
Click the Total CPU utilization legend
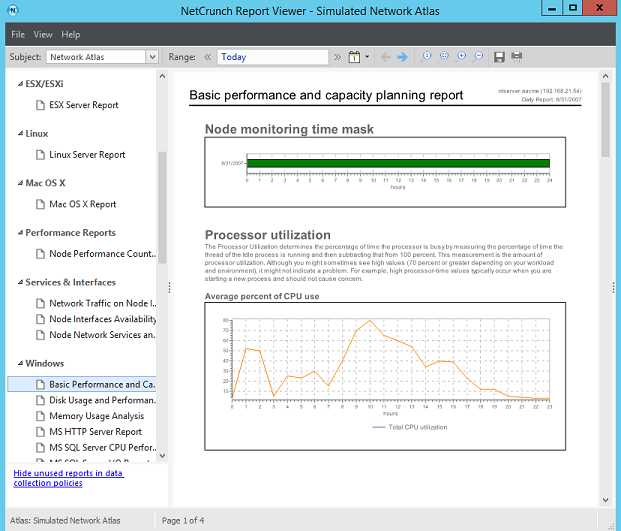410,427
